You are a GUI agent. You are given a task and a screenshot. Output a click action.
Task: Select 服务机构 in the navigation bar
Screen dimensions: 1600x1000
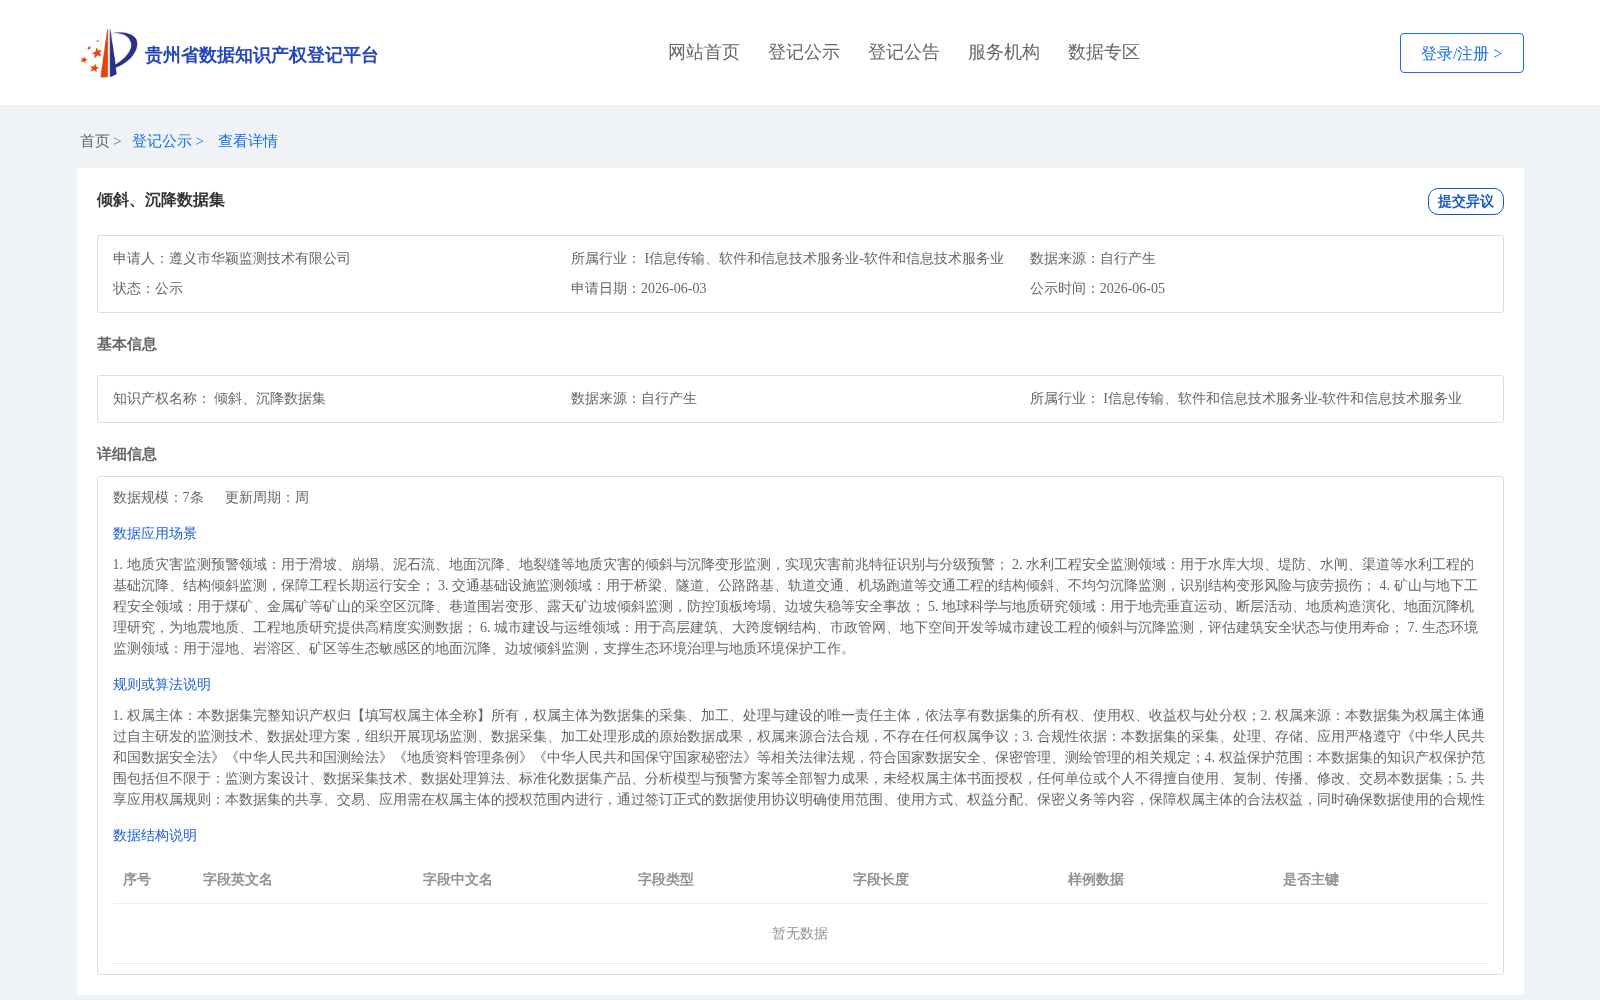pyautogui.click(x=1004, y=52)
